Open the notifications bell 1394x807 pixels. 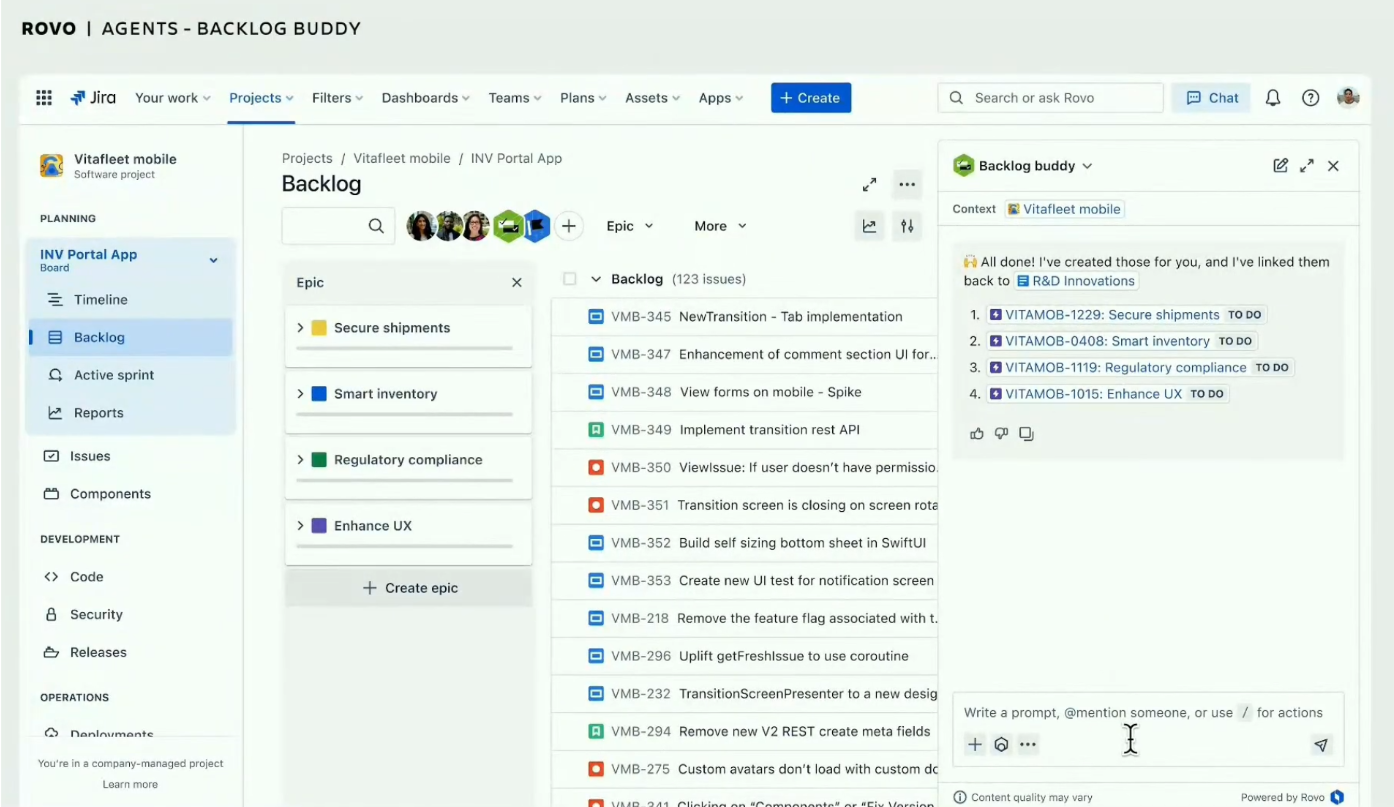coord(1273,98)
